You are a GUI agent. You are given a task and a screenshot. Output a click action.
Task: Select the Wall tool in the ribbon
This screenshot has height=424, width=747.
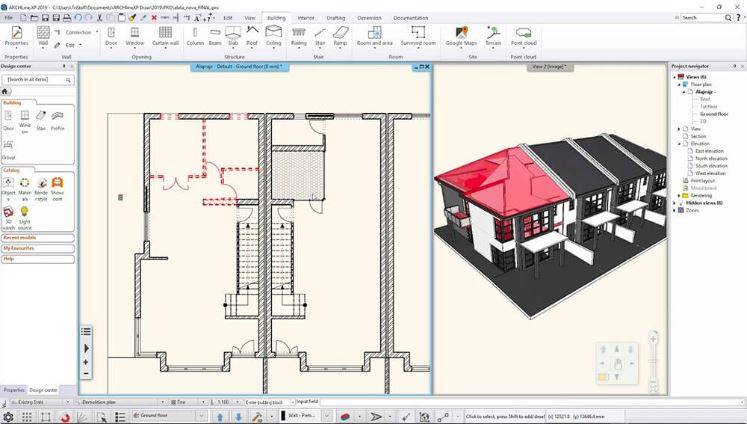pos(43,36)
